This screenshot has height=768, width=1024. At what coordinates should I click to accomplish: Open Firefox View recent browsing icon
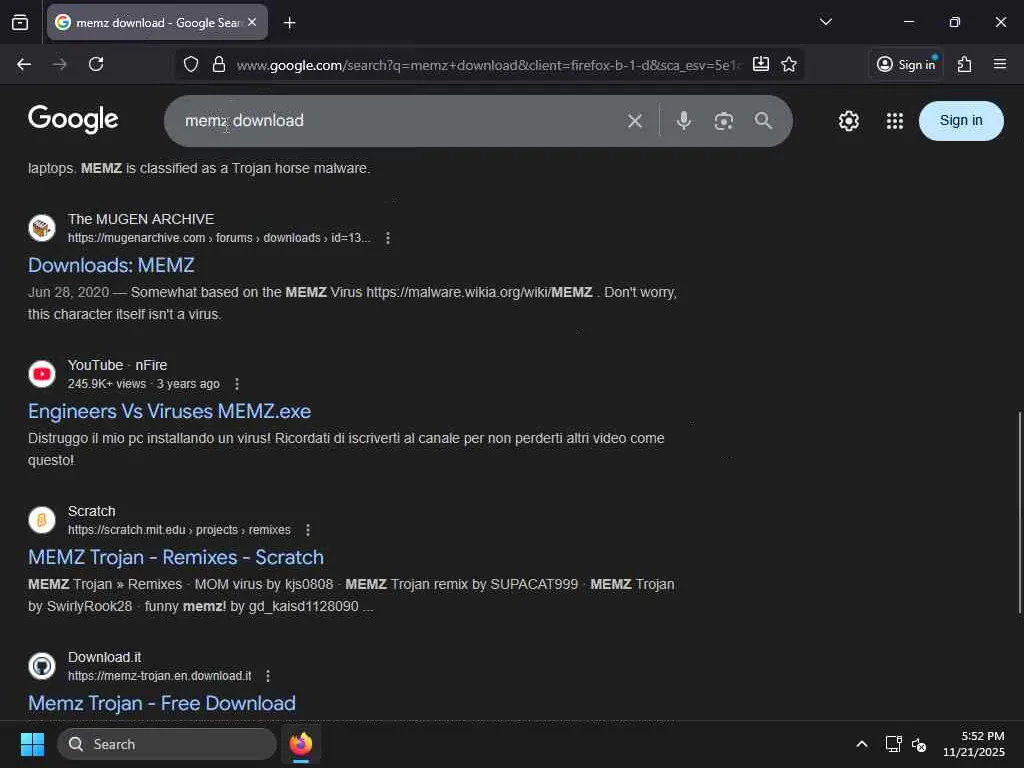(20, 23)
